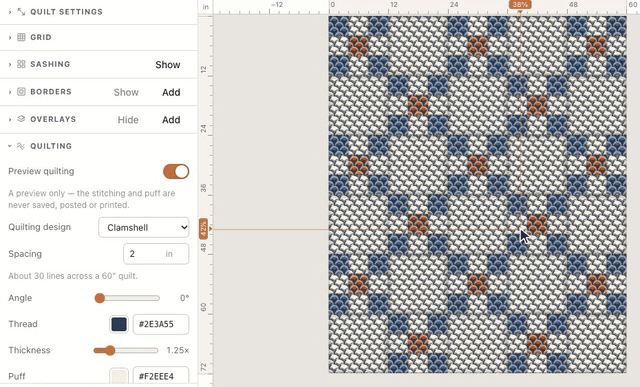
Task: Click the 'Quilting design' label
Action: pos(40,227)
